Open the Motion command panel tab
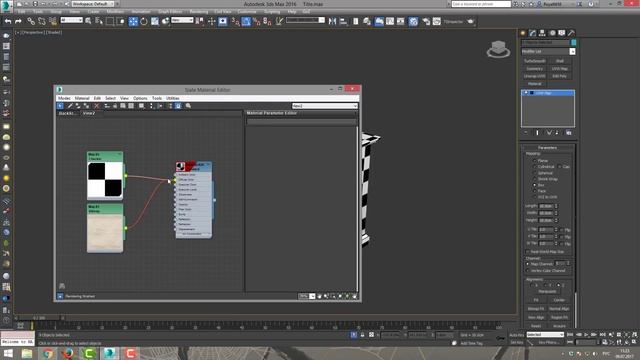The width and height of the screenshot is (640, 360). coord(552,33)
